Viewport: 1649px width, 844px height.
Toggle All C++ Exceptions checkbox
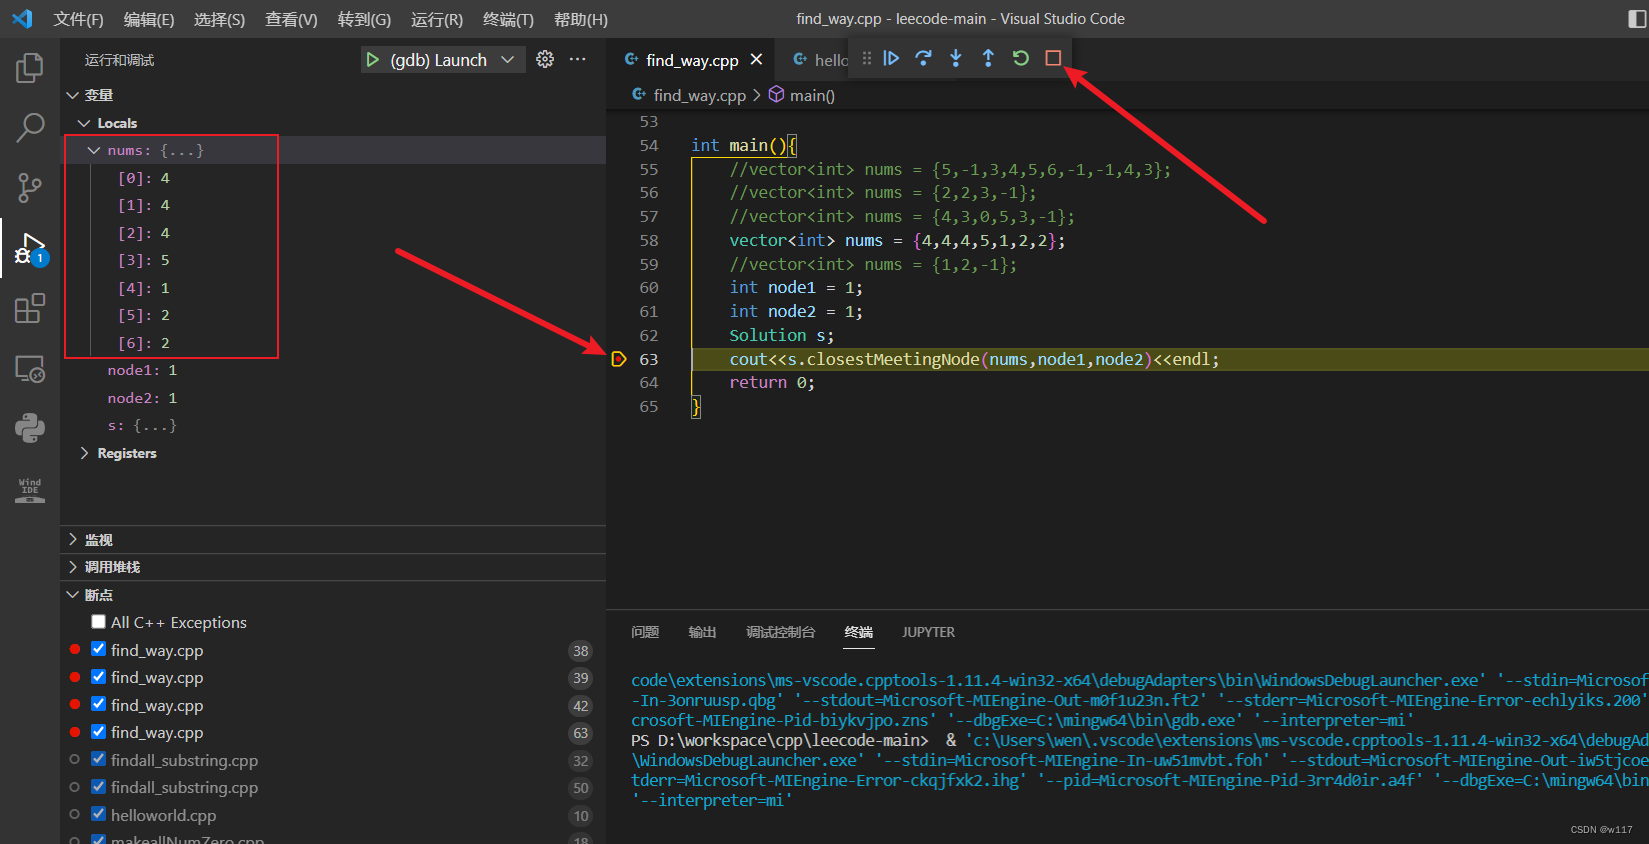click(x=98, y=622)
